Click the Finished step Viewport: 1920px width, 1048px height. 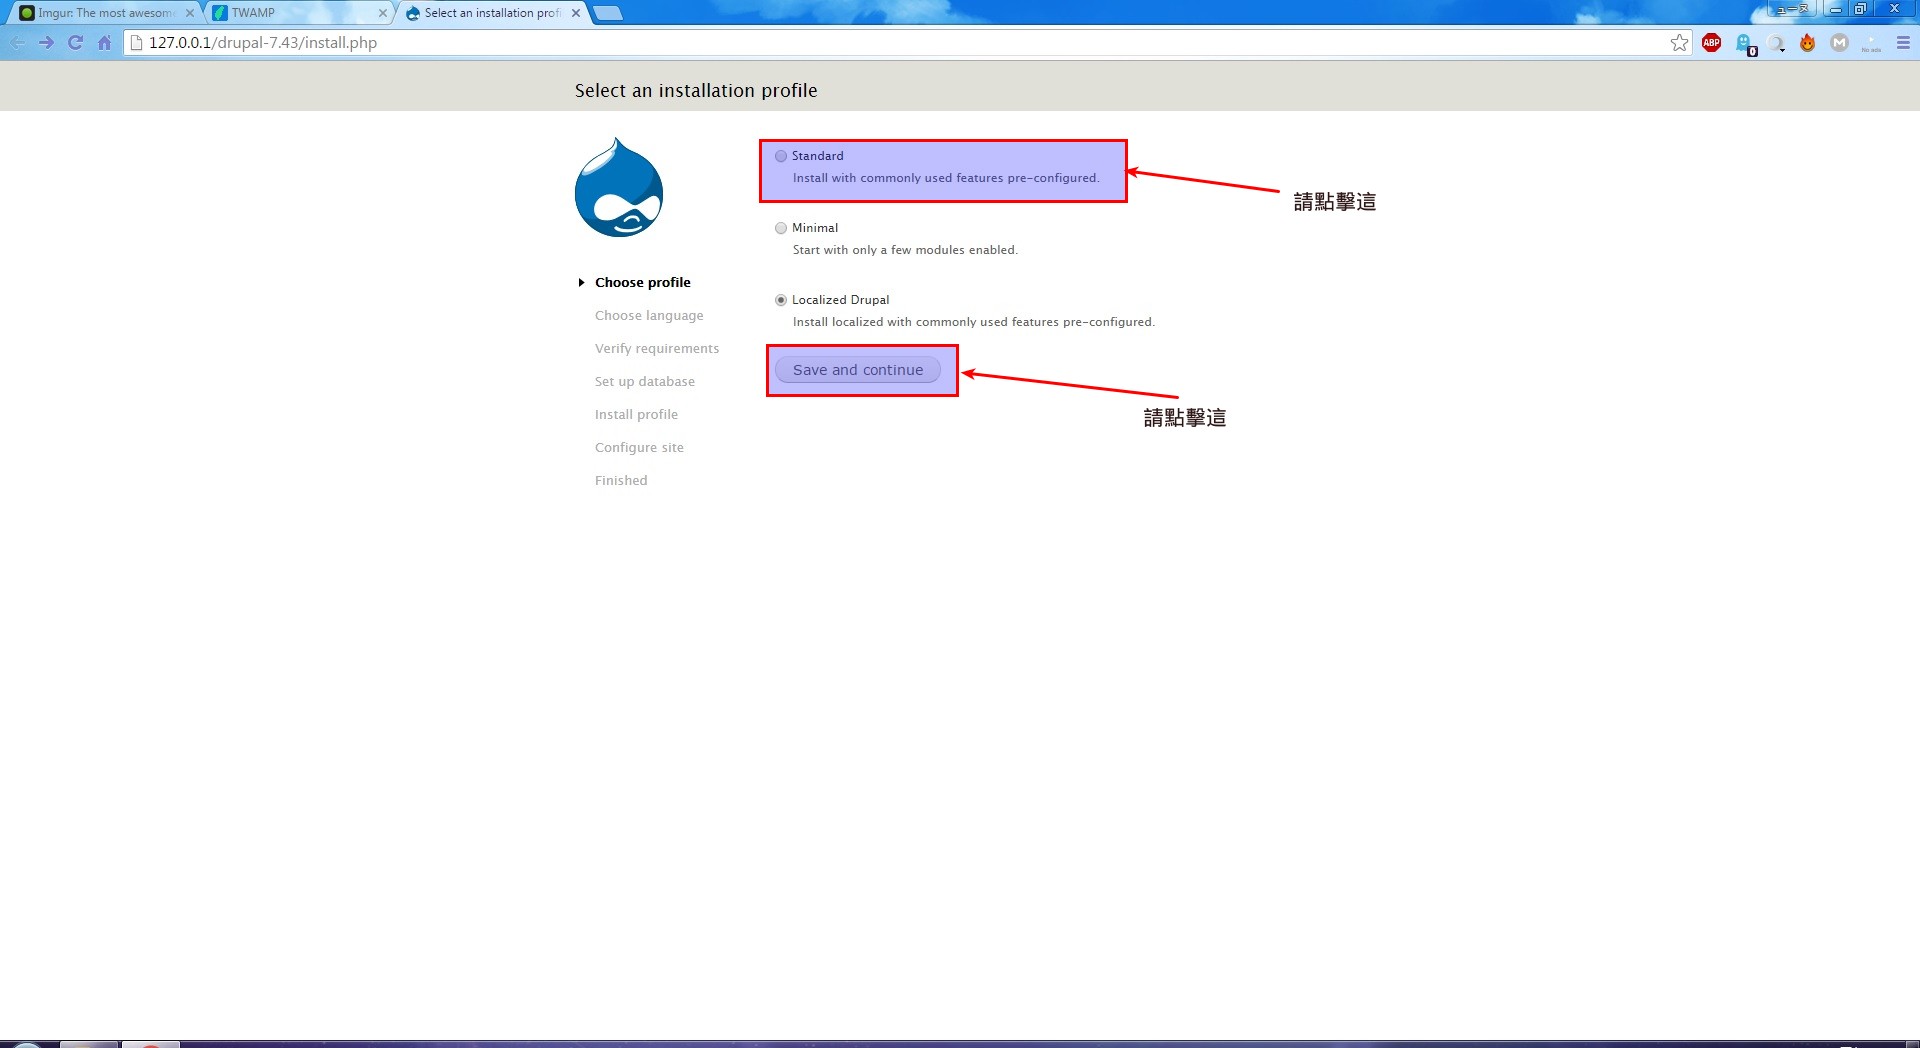[x=621, y=481]
